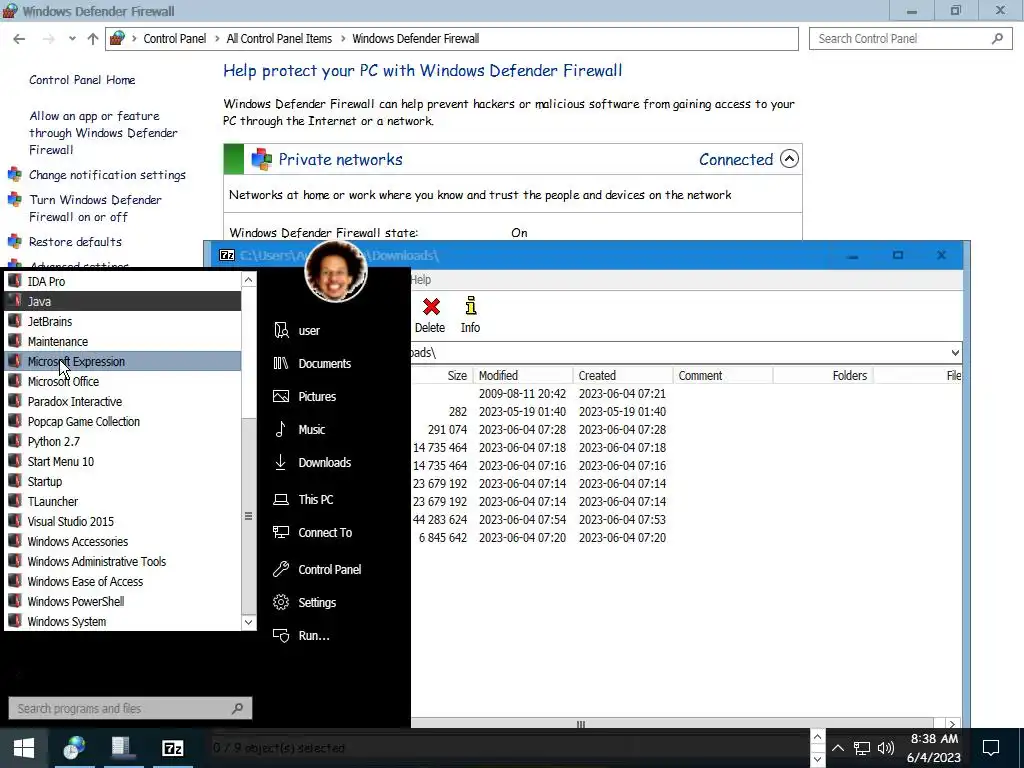
Task: Open the recent locations dropdown arrow
Action: tap(72, 39)
